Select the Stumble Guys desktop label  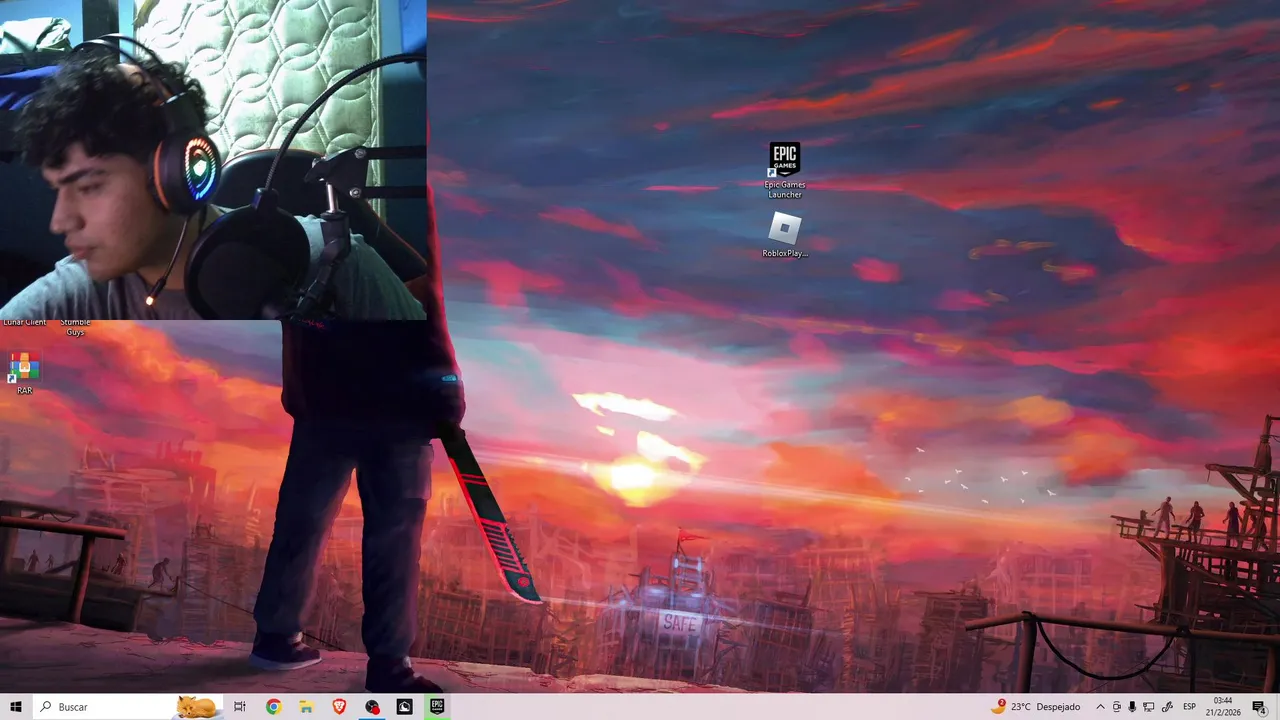(x=75, y=327)
